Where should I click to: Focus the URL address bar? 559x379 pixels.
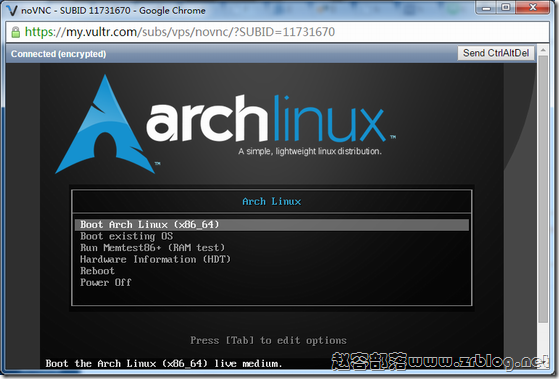(277, 32)
